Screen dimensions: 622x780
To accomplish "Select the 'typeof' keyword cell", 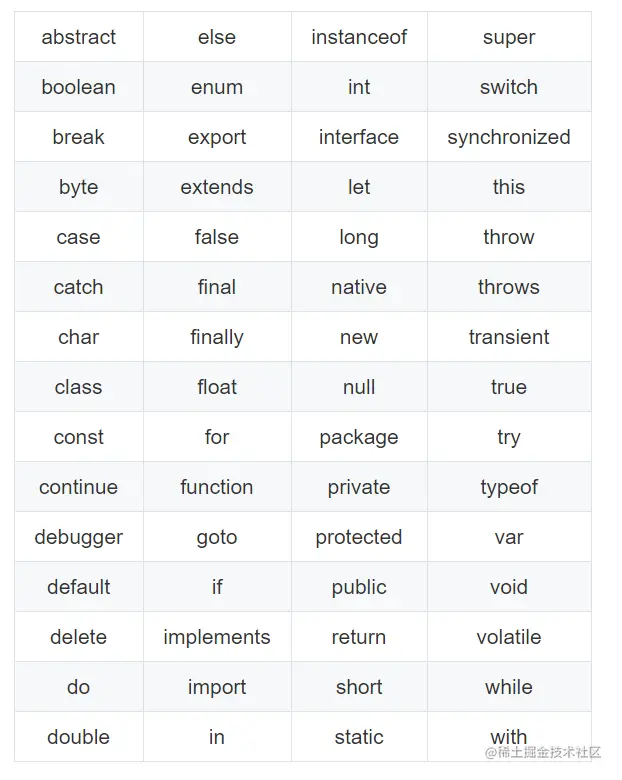I will [508, 487].
